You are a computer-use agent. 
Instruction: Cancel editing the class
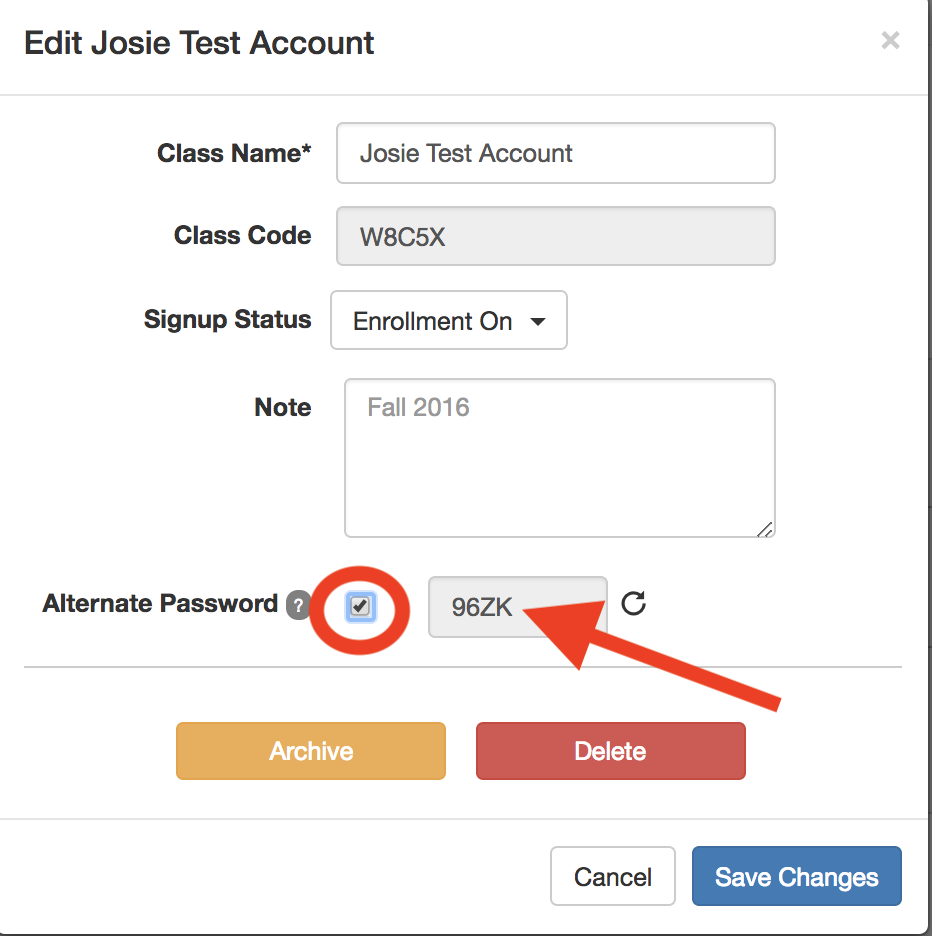pyautogui.click(x=612, y=877)
